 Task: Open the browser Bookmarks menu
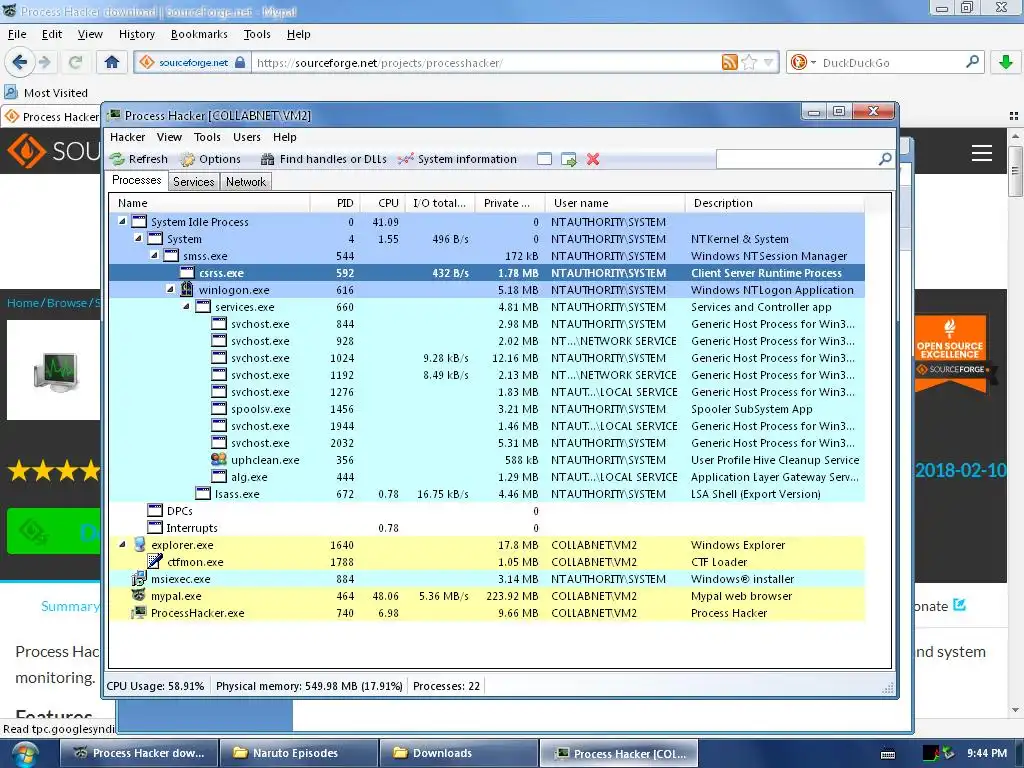click(199, 34)
